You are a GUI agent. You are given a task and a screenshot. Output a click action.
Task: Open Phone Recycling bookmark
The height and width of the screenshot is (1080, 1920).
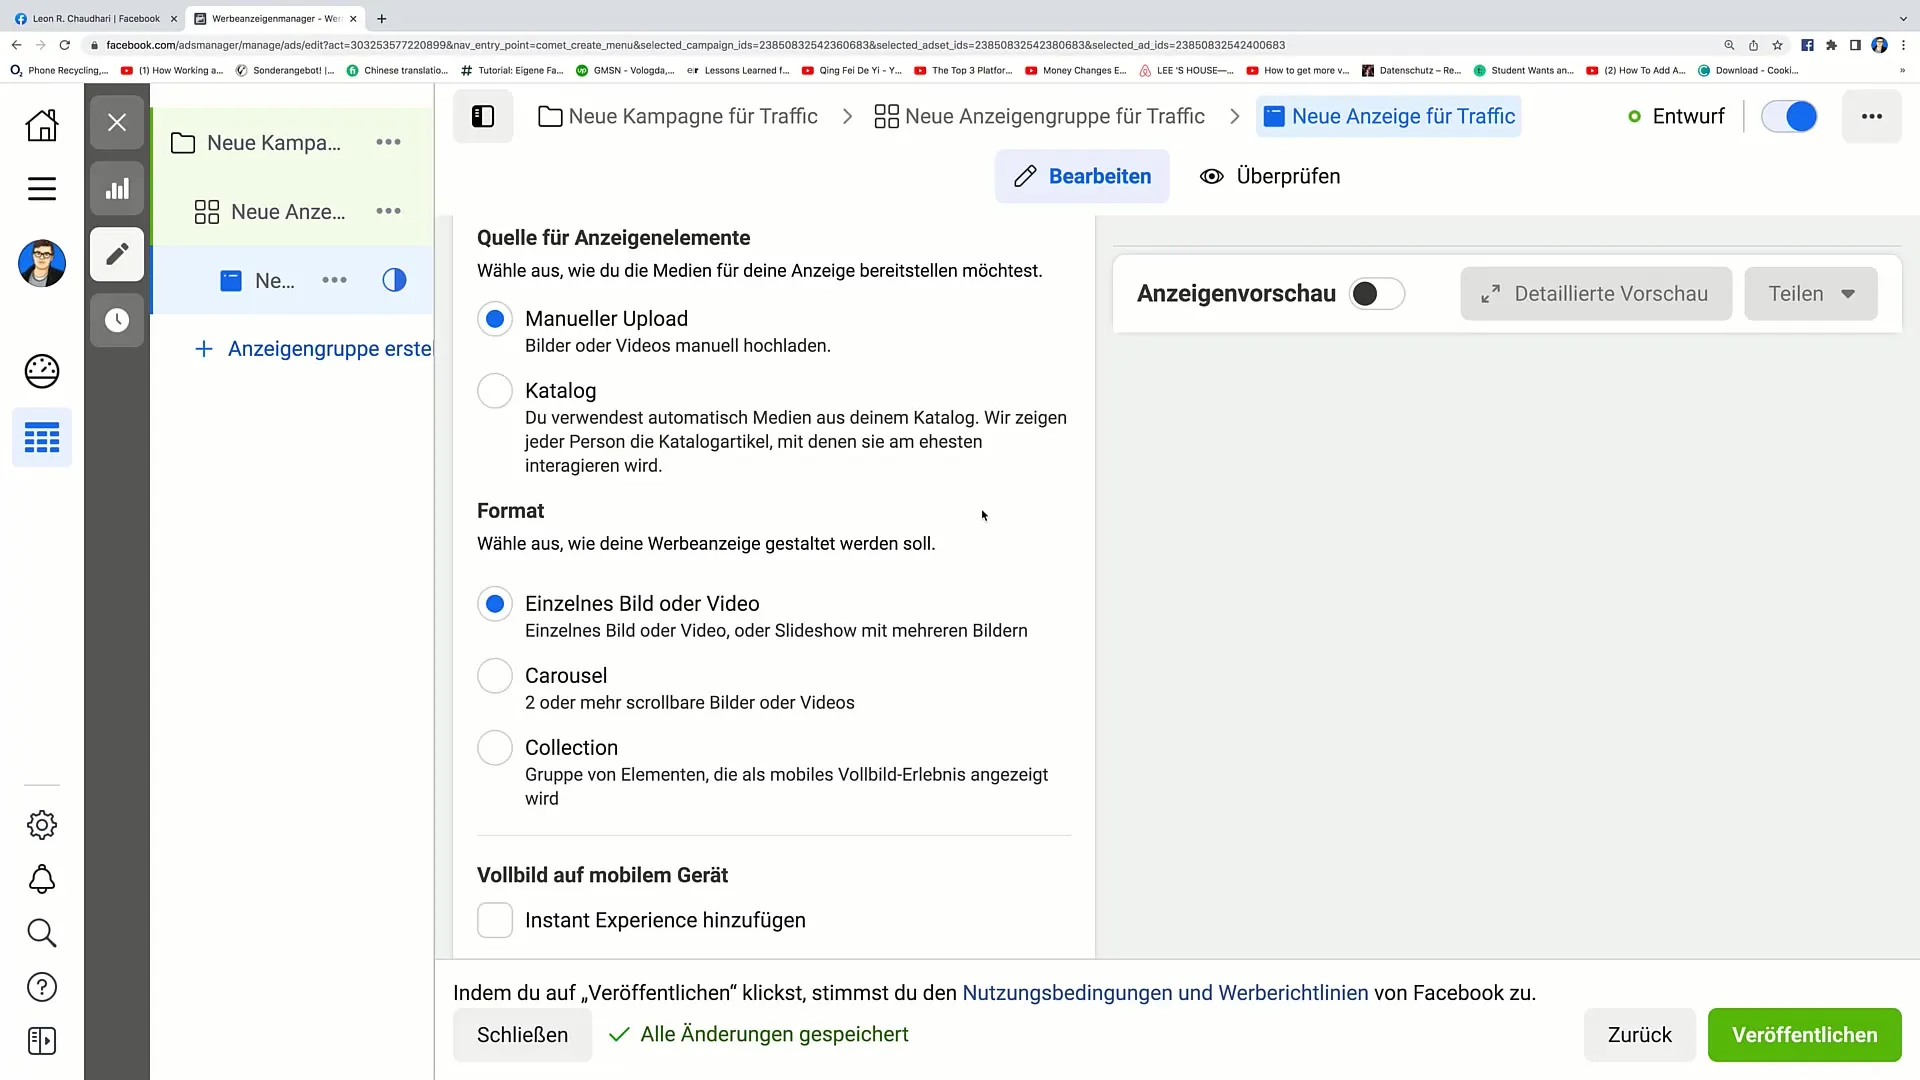pyautogui.click(x=60, y=70)
